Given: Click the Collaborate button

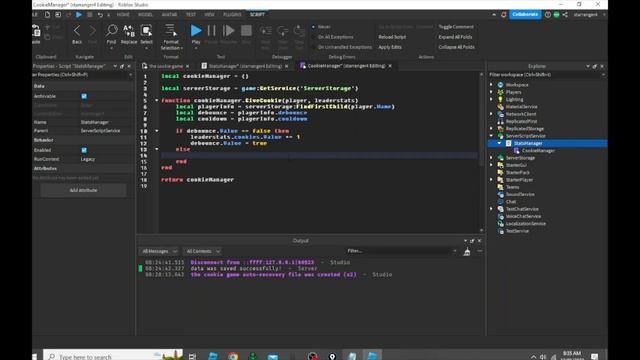Looking at the screenshot, I should [525, 15].
